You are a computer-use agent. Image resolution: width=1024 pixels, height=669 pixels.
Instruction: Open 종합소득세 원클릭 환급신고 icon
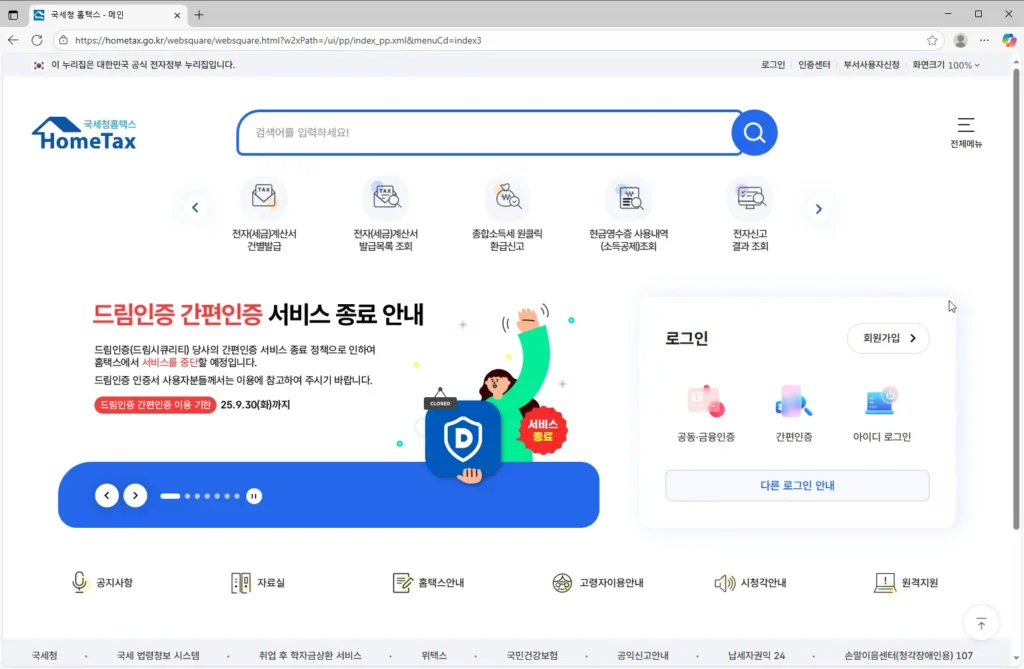click(507, 198)
